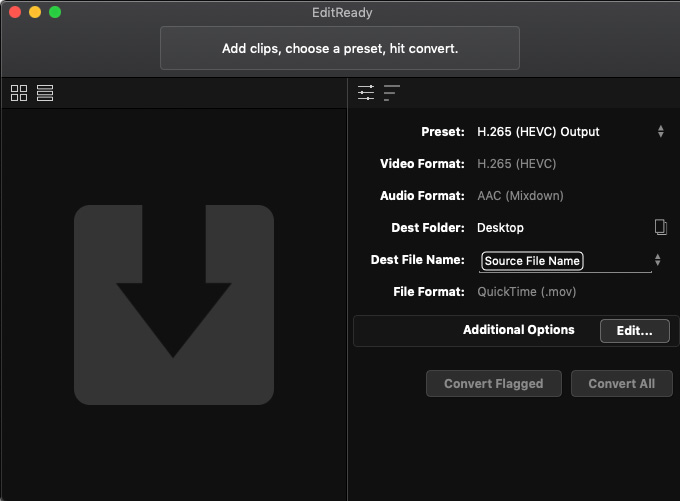Expand the Dest File Name options stepper
The width and height of the screenshot is (680, 501).
tap(657, 260)
